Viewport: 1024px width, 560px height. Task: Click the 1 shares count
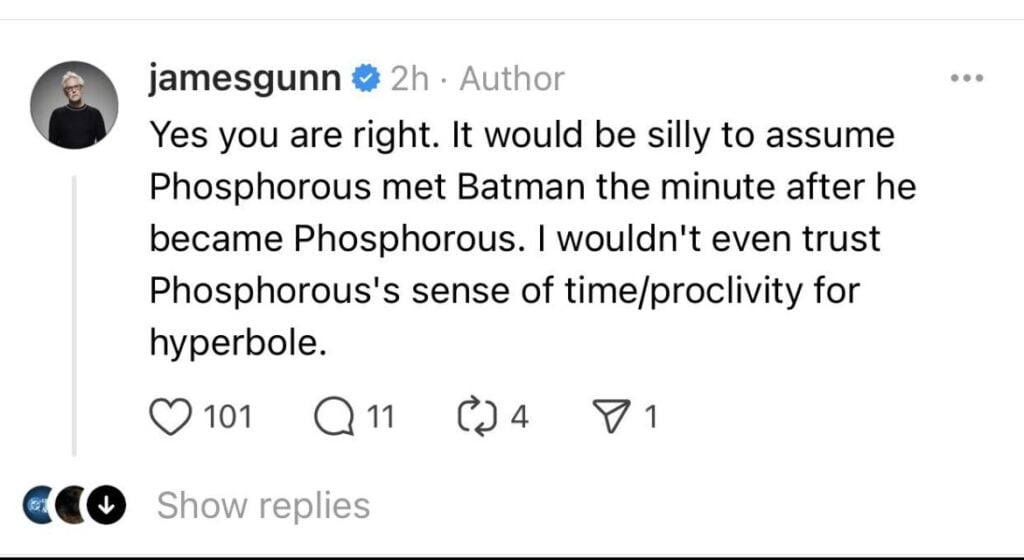pos(650,417)
